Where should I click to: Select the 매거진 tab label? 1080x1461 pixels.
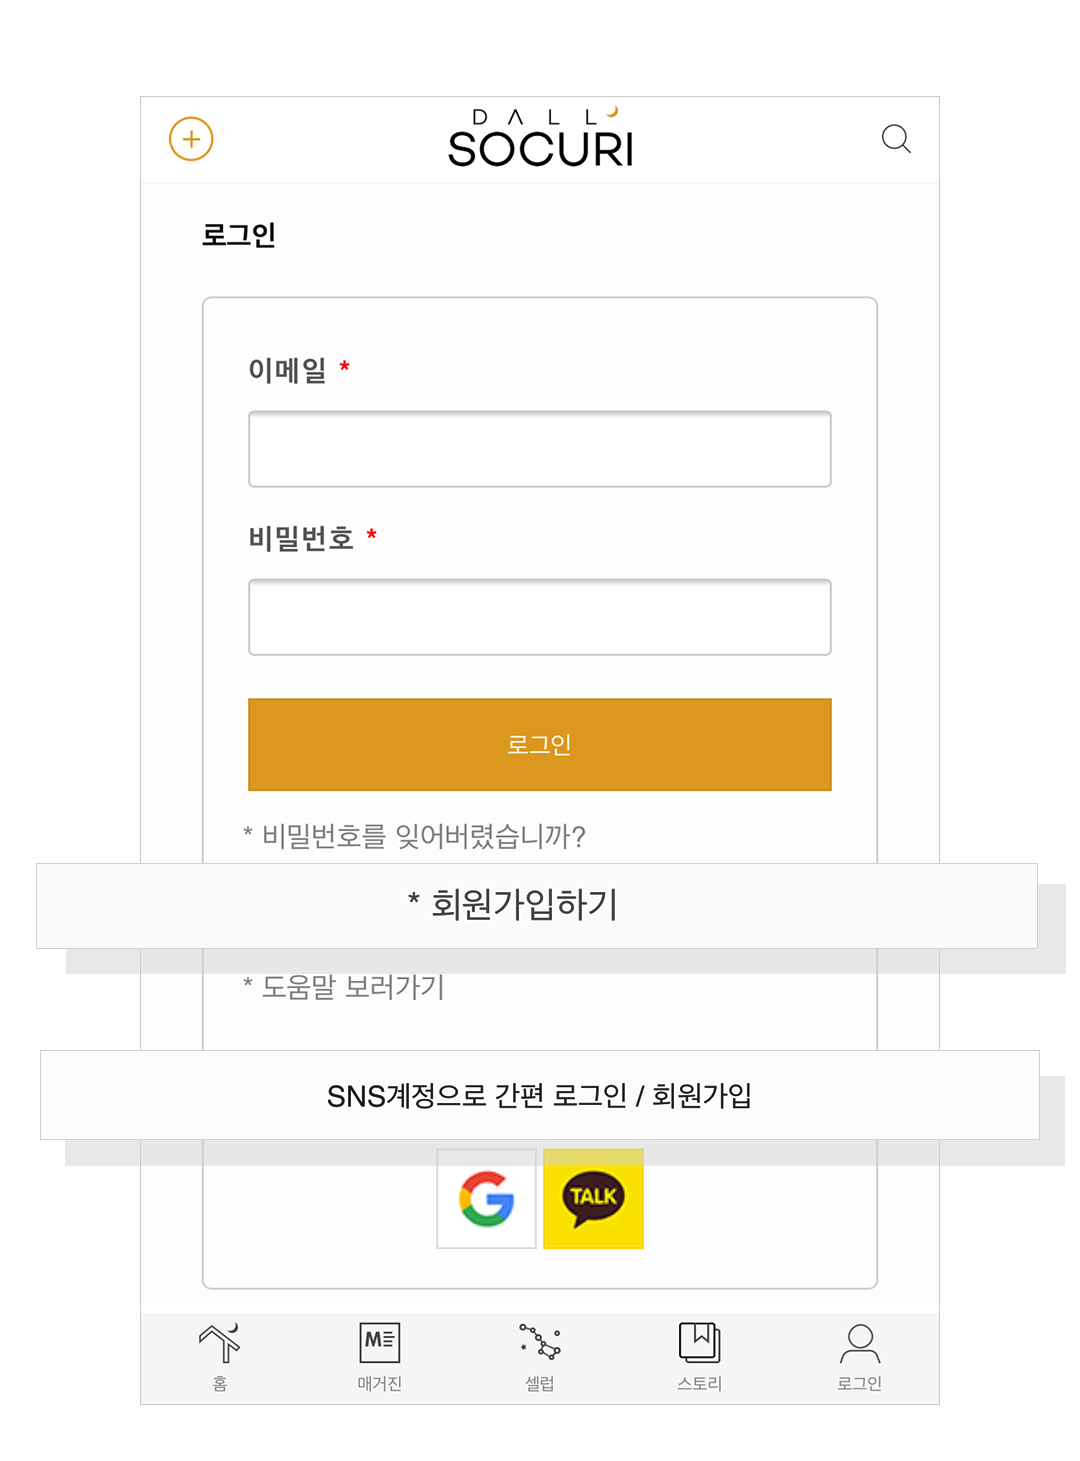pos(380,1383)
